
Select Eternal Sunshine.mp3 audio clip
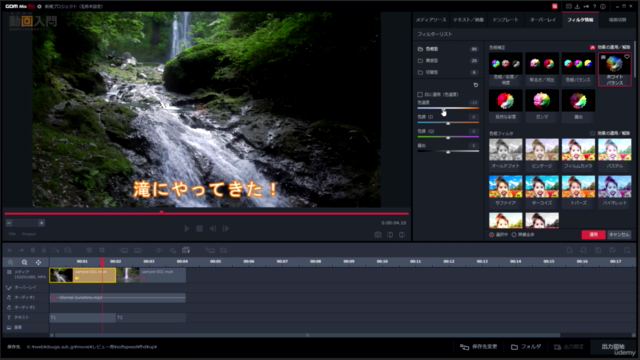point(118,298)
